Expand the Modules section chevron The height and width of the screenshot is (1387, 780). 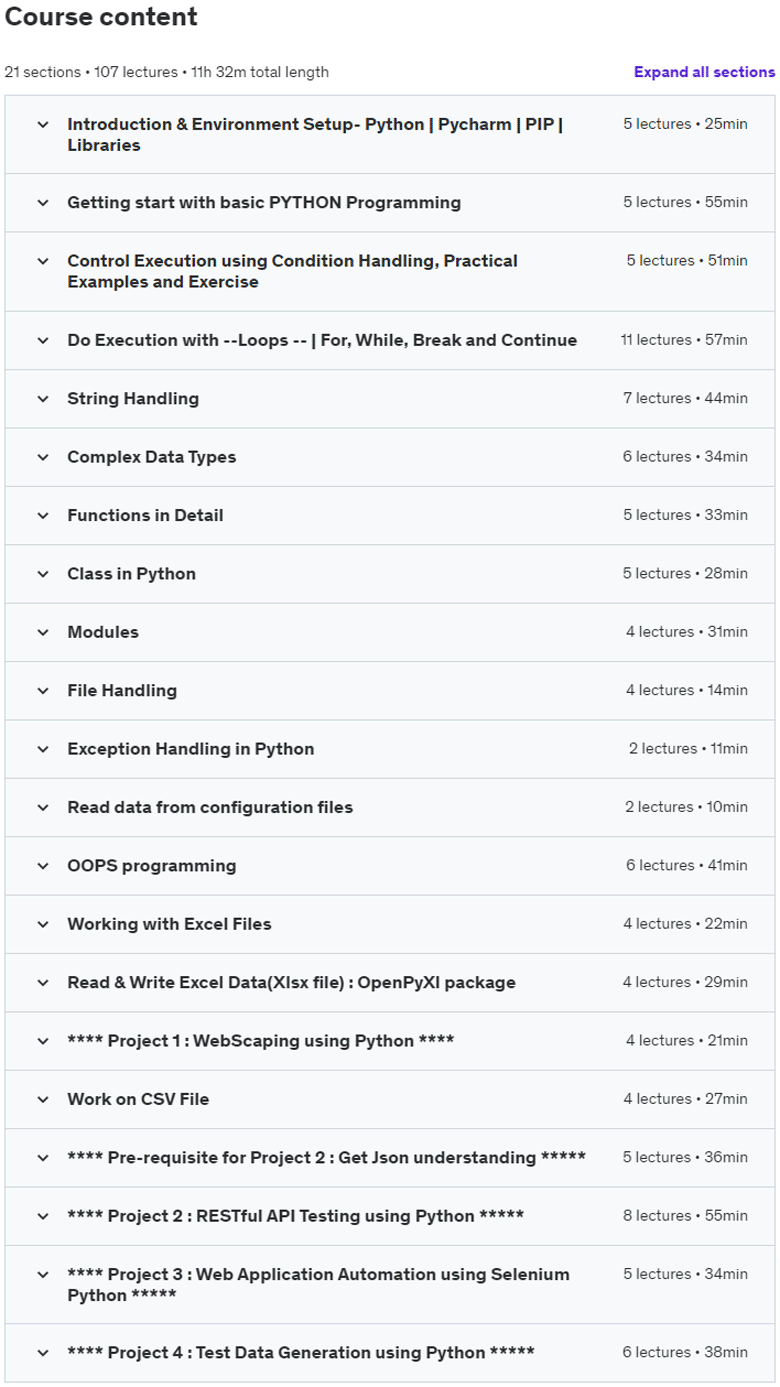point(42,632)
